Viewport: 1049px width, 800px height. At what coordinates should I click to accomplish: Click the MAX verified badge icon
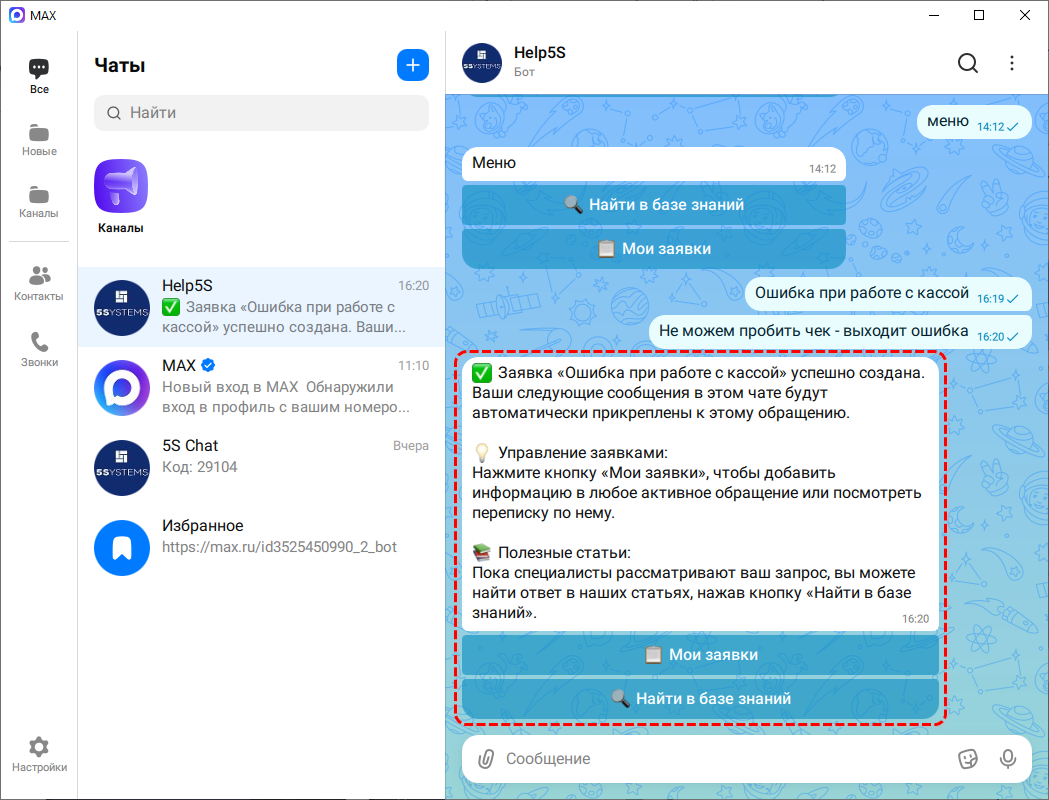point(208,365)
